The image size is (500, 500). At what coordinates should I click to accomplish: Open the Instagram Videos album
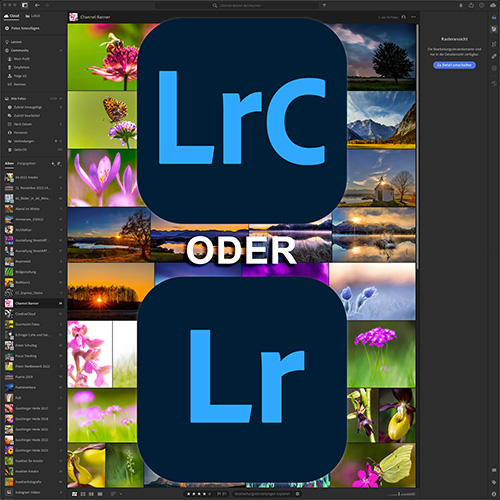point(33,492)
